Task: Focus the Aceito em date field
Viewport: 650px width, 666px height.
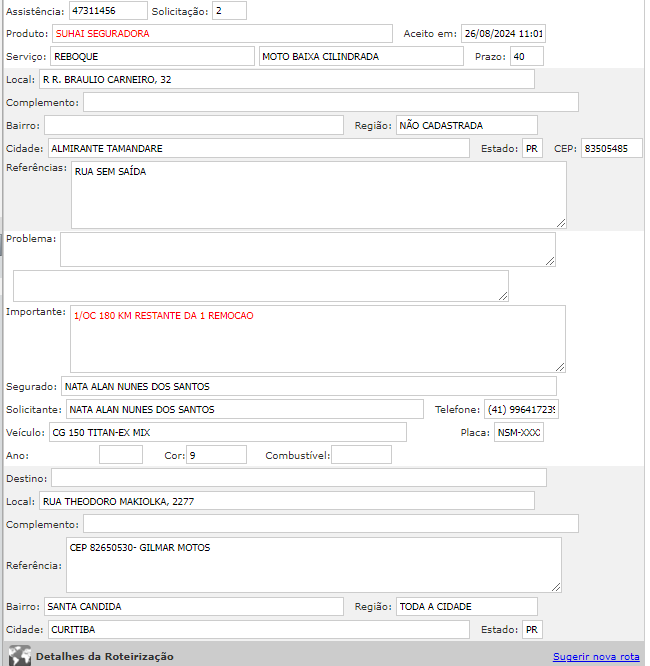Action: [x=503, y=33]
